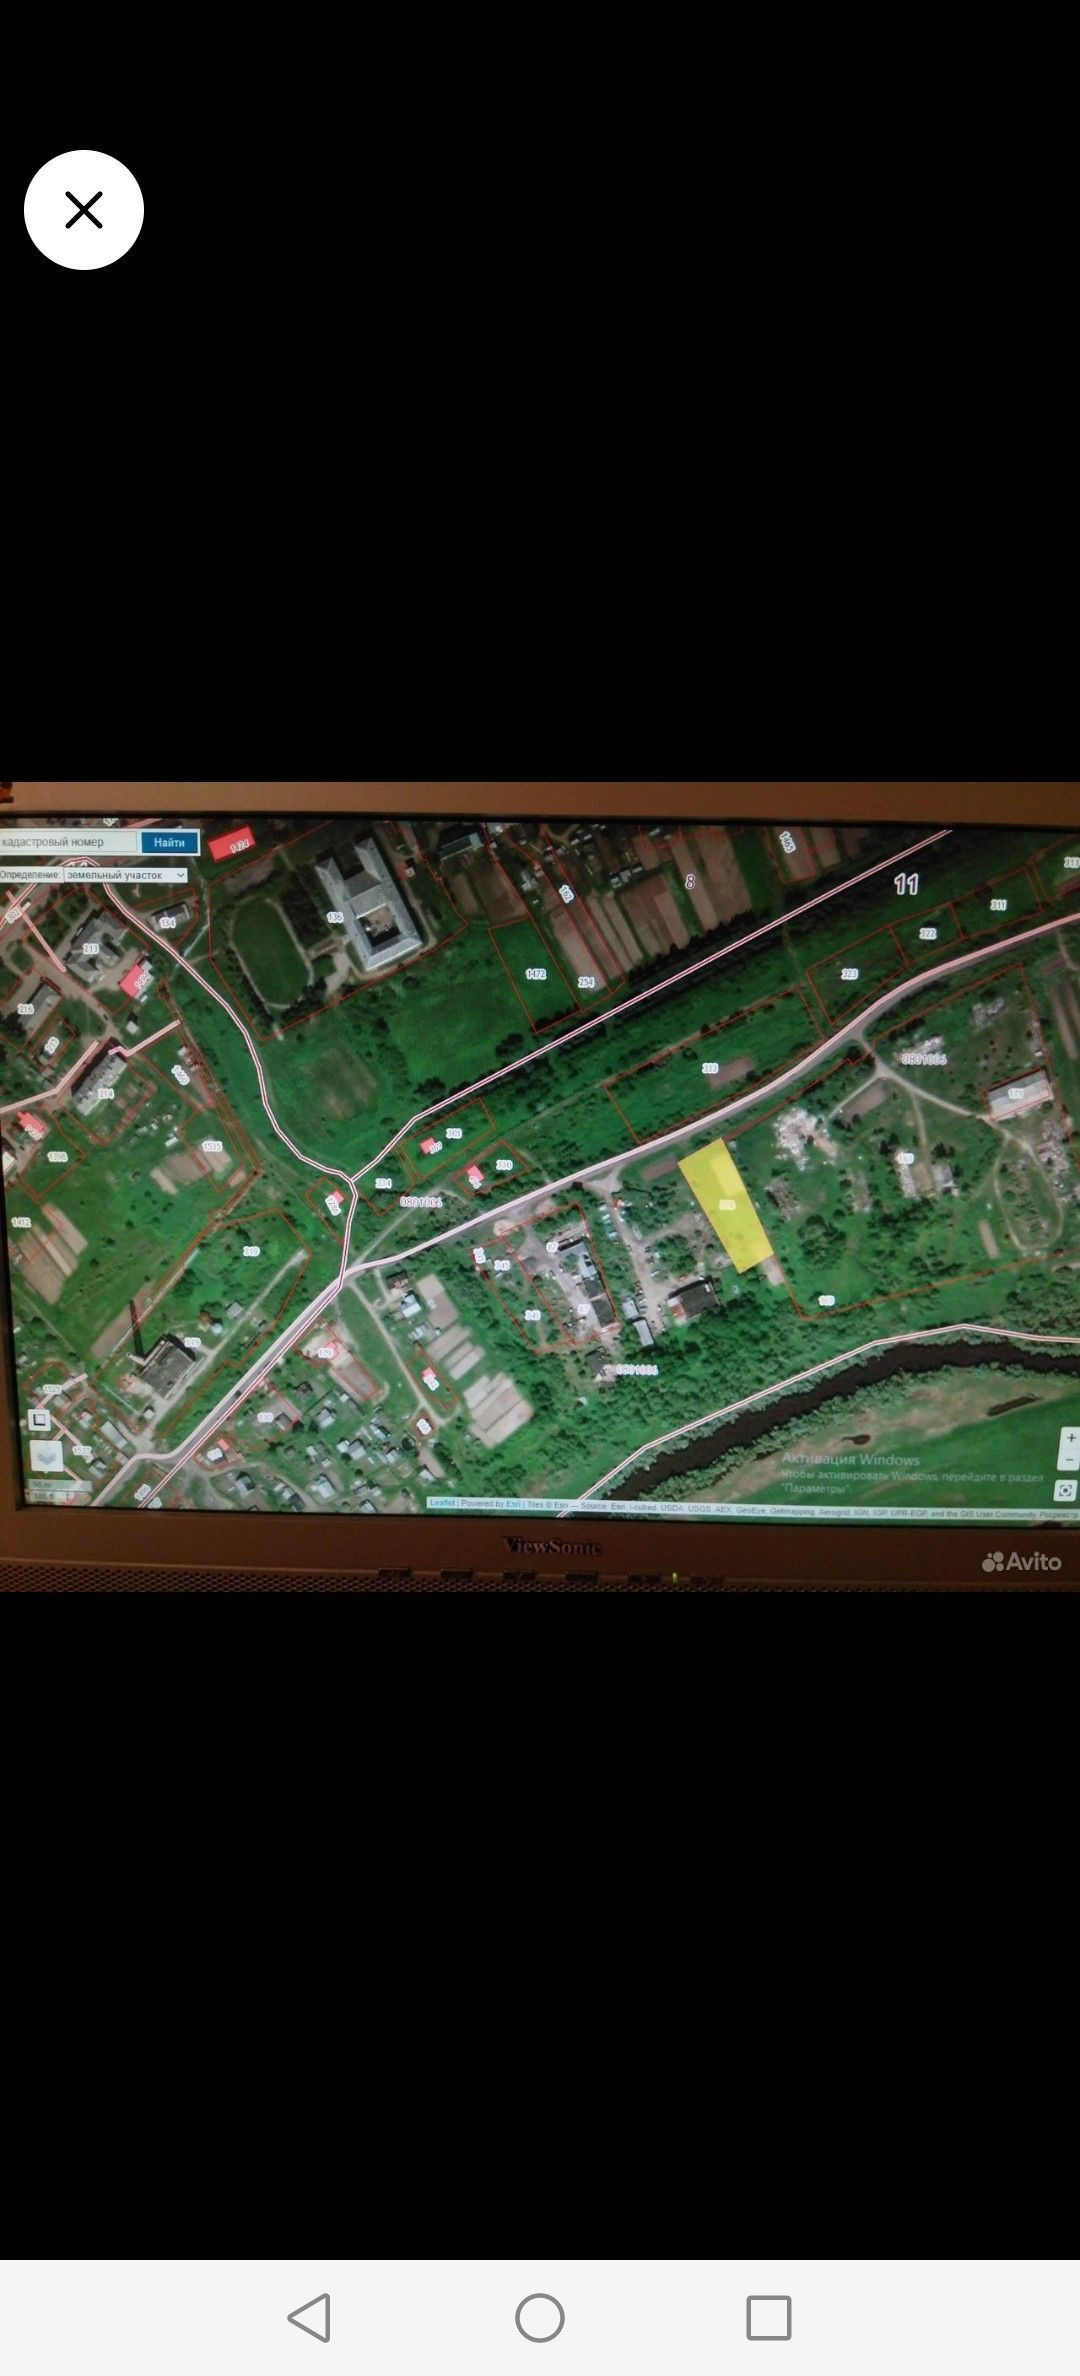
Task: Select the yellow highlighted land parcel
Action: [x=727, y=1205]
